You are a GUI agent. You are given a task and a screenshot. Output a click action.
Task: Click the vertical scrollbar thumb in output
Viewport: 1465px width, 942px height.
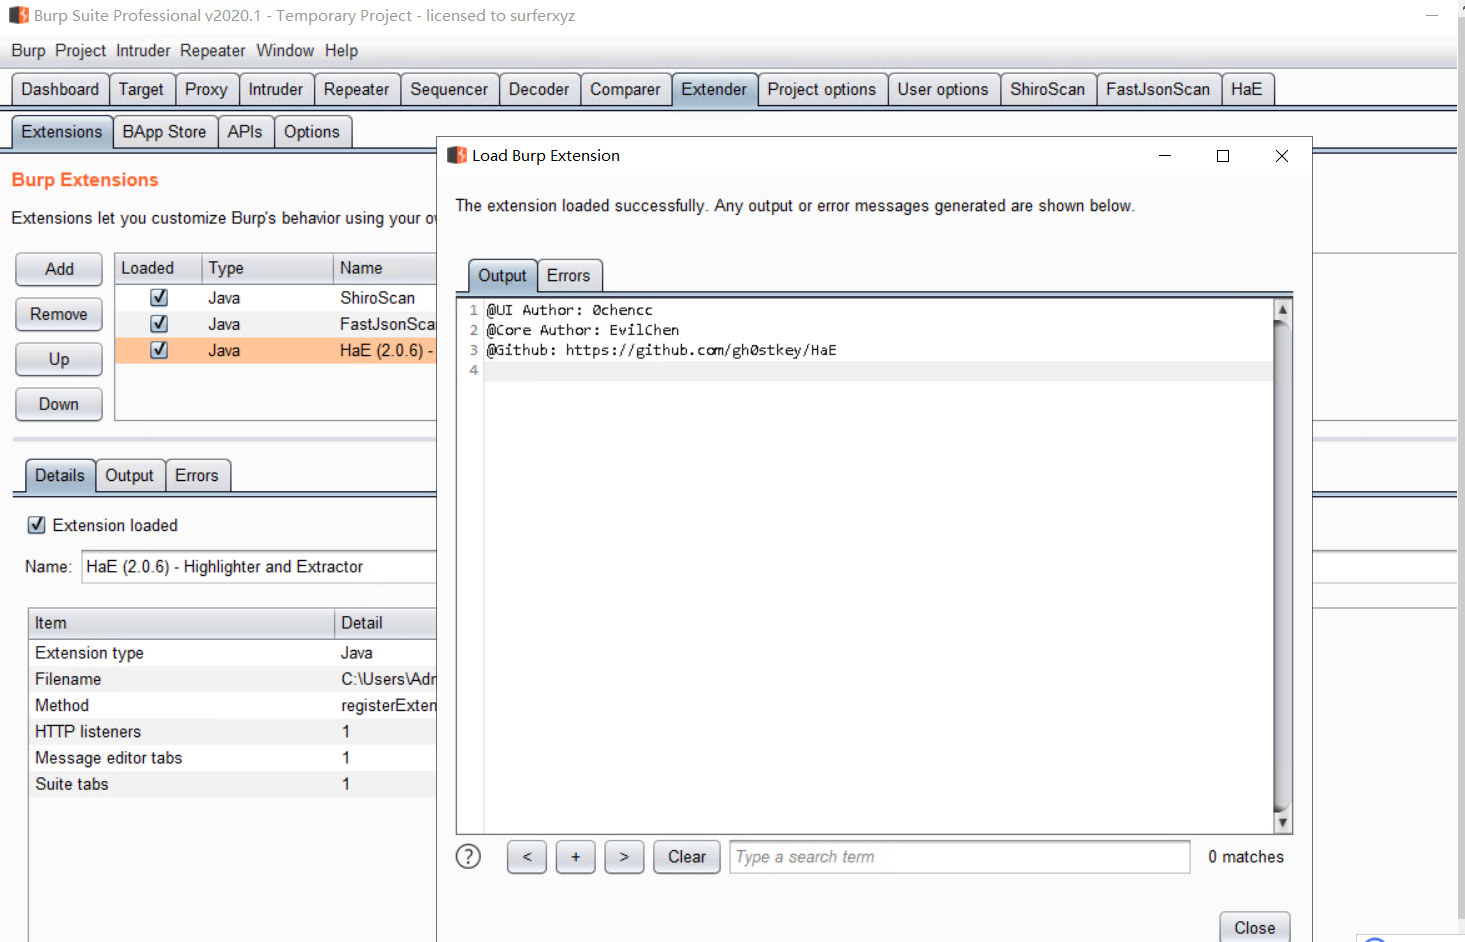pyautogui.click(x=1282, y=565)
